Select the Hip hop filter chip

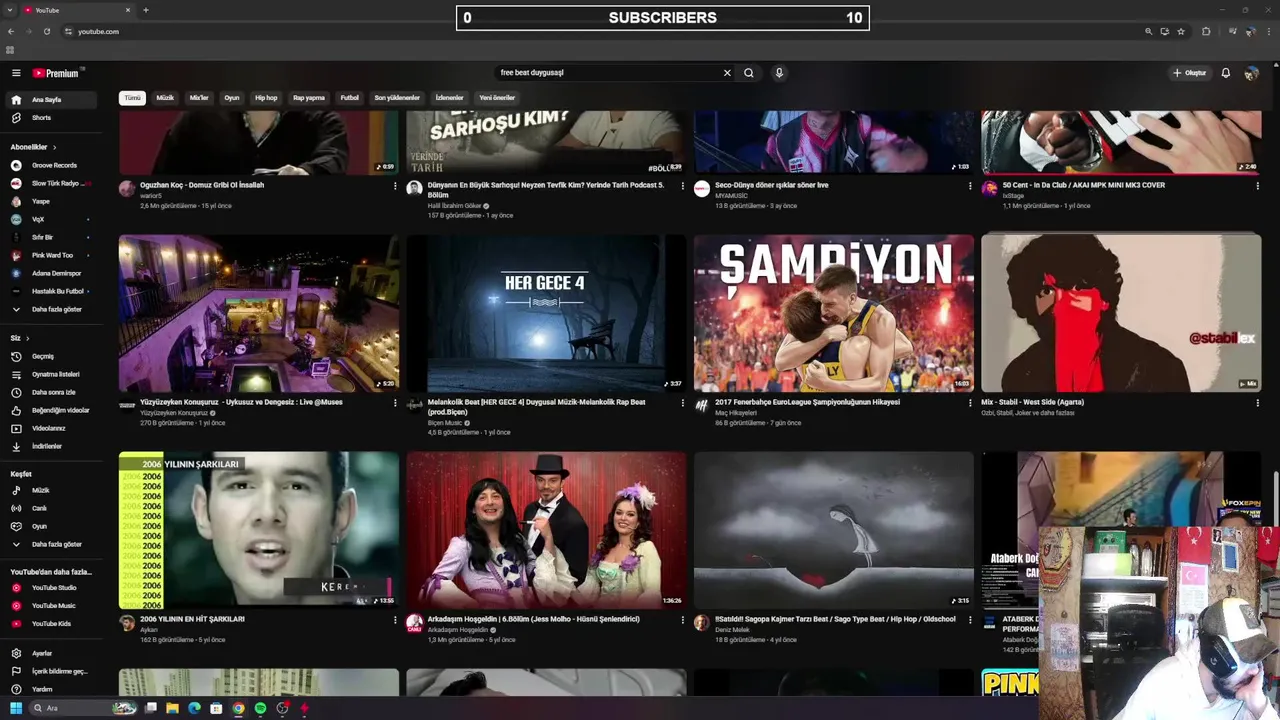(x=266, y=98)
